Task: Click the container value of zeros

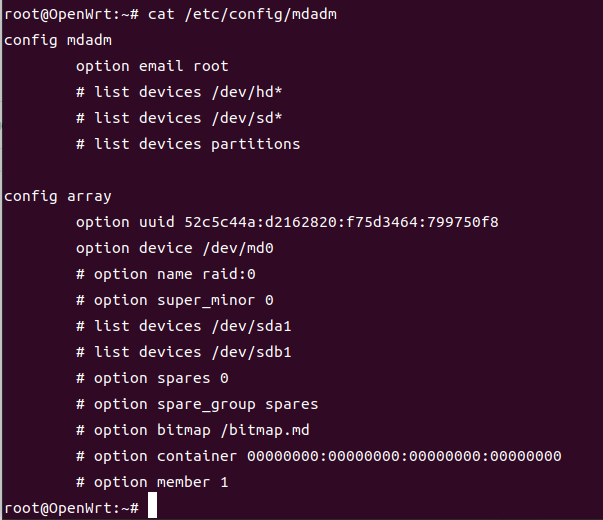Action: pos(404,456)
